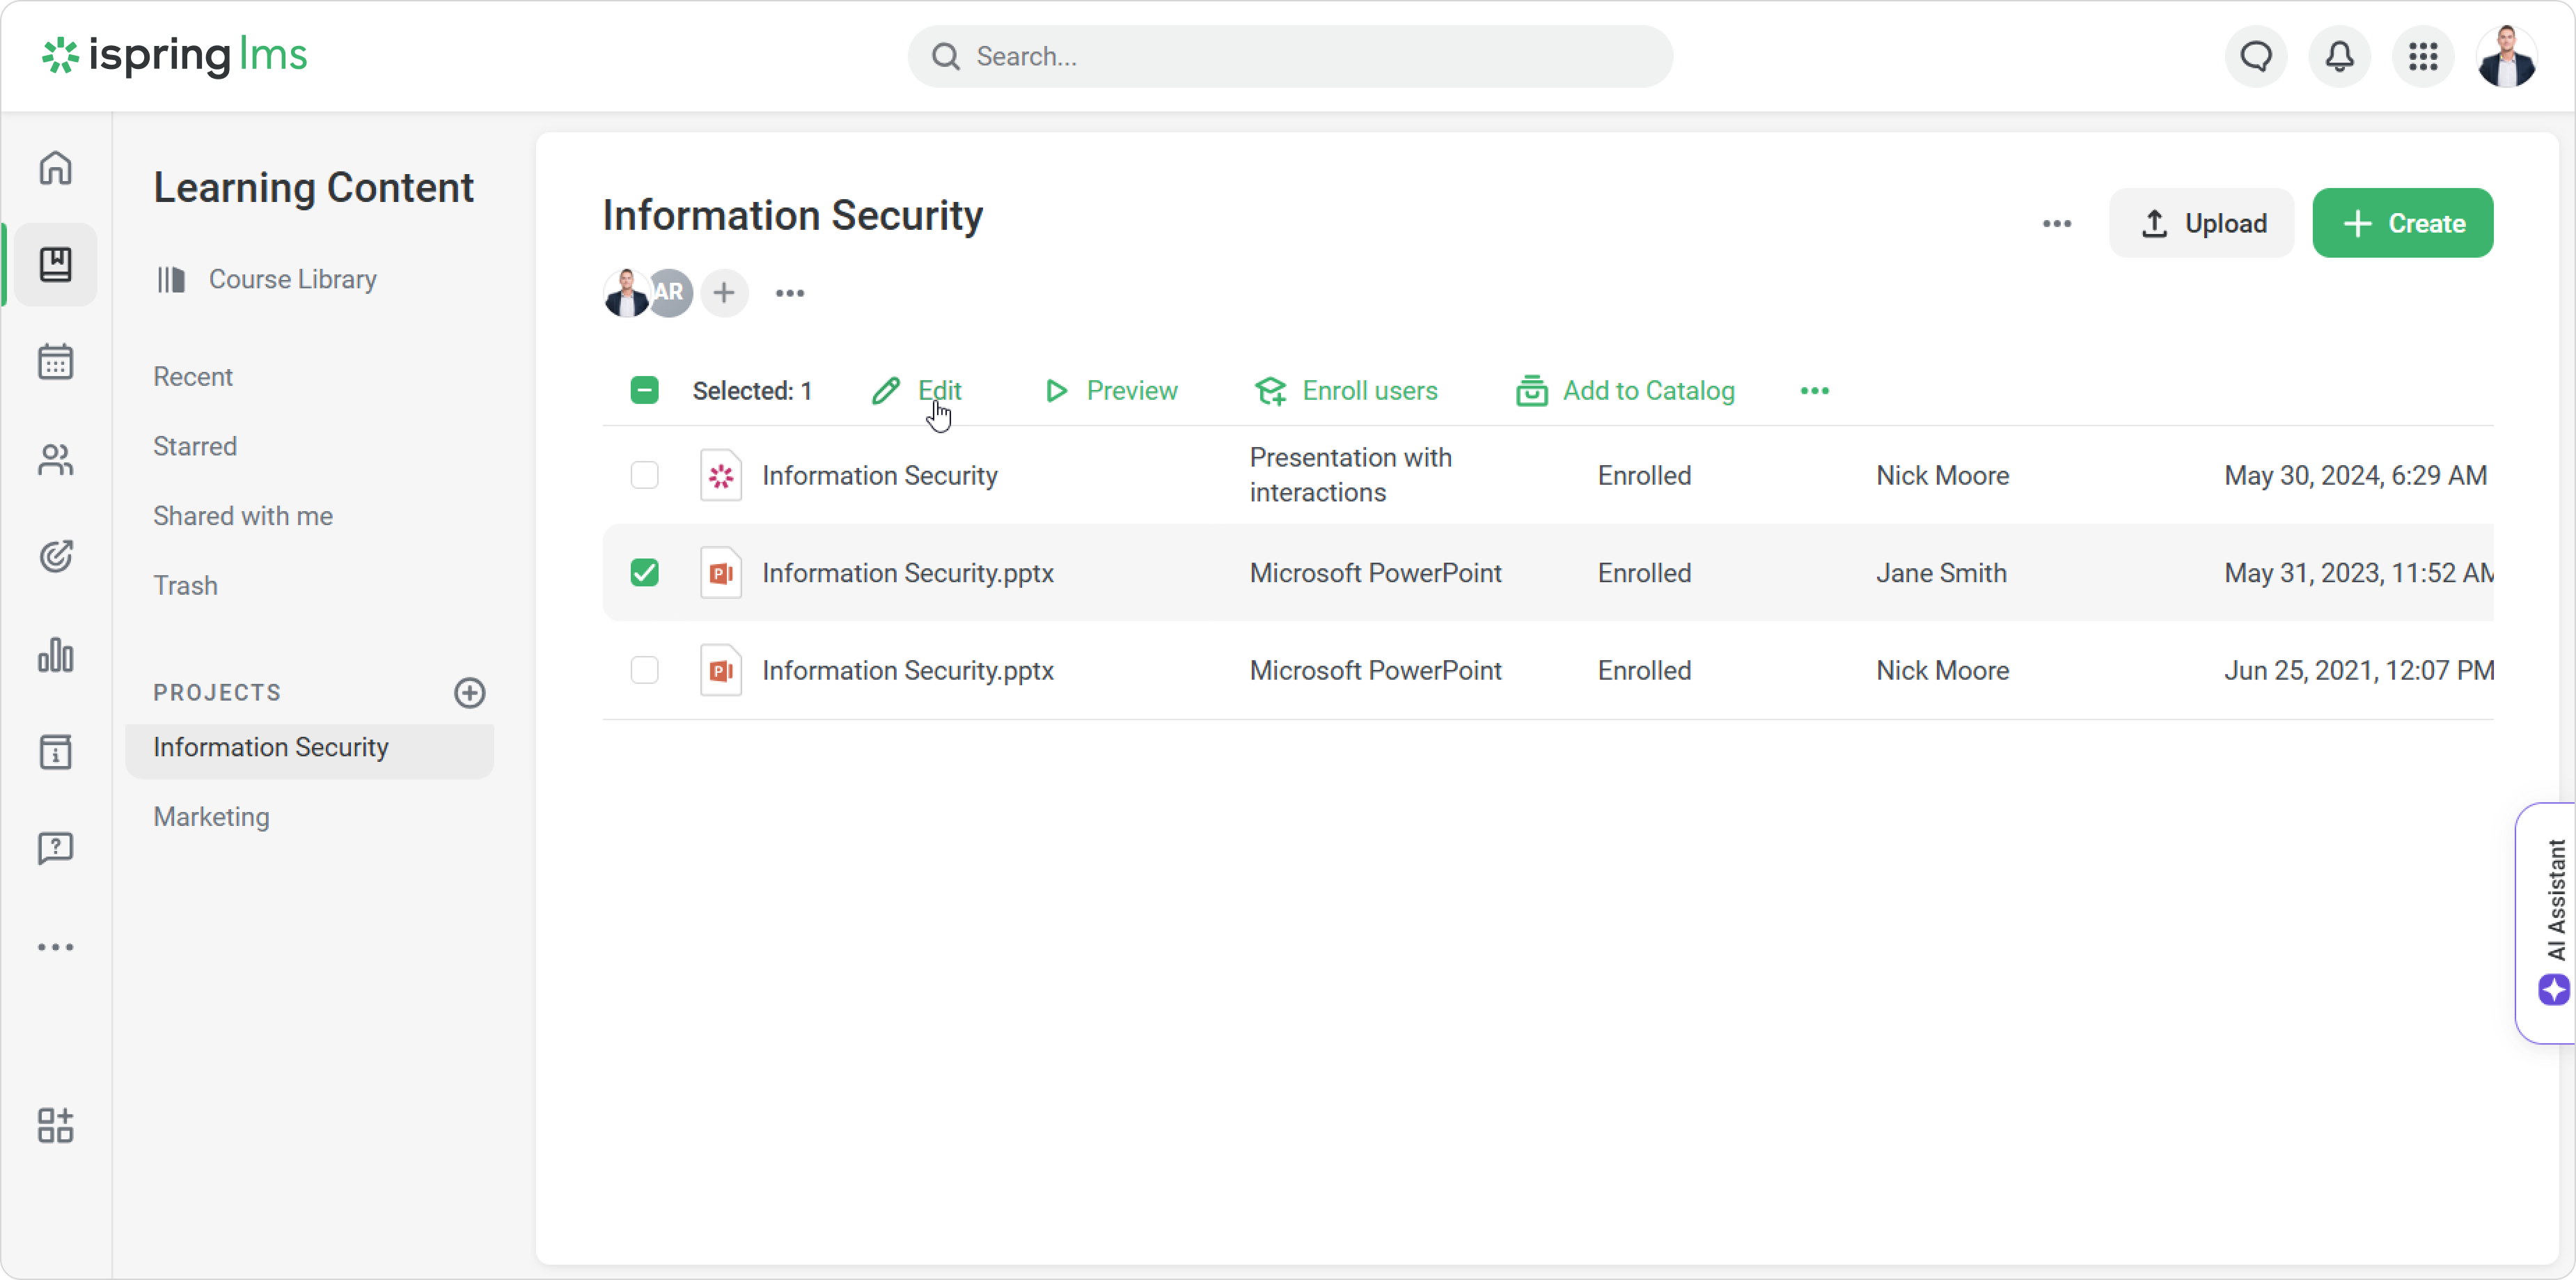
Task: Expand the ellipsis next to collaborator avatars
Action: coord(790,293)
